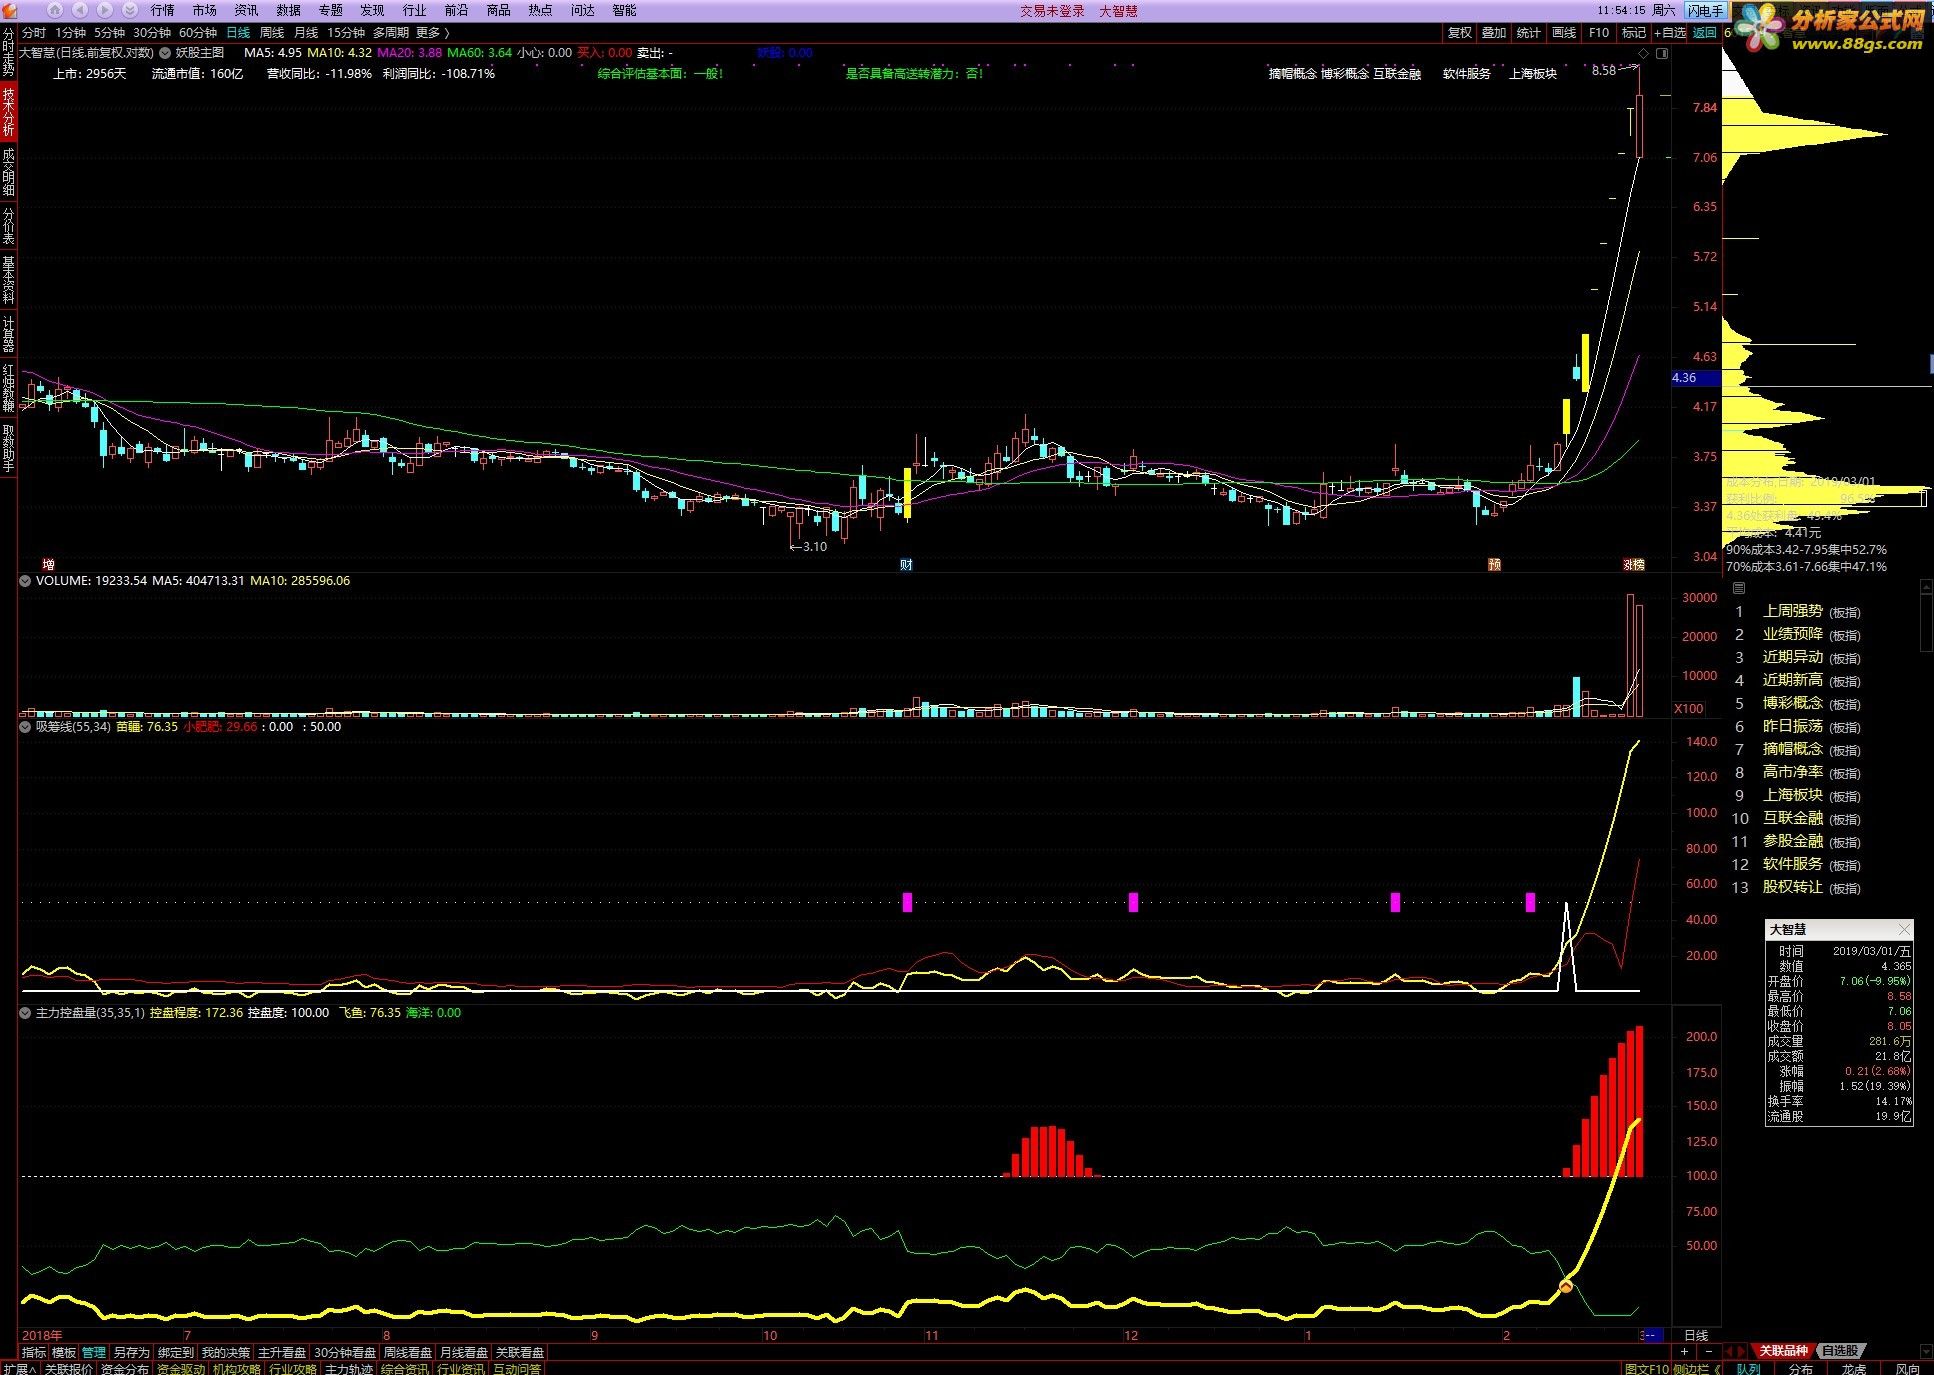Viewport: 1934px width, 1375px height.
Task: Open 成交明细 in left sidebar
Action: pos(8,171)
